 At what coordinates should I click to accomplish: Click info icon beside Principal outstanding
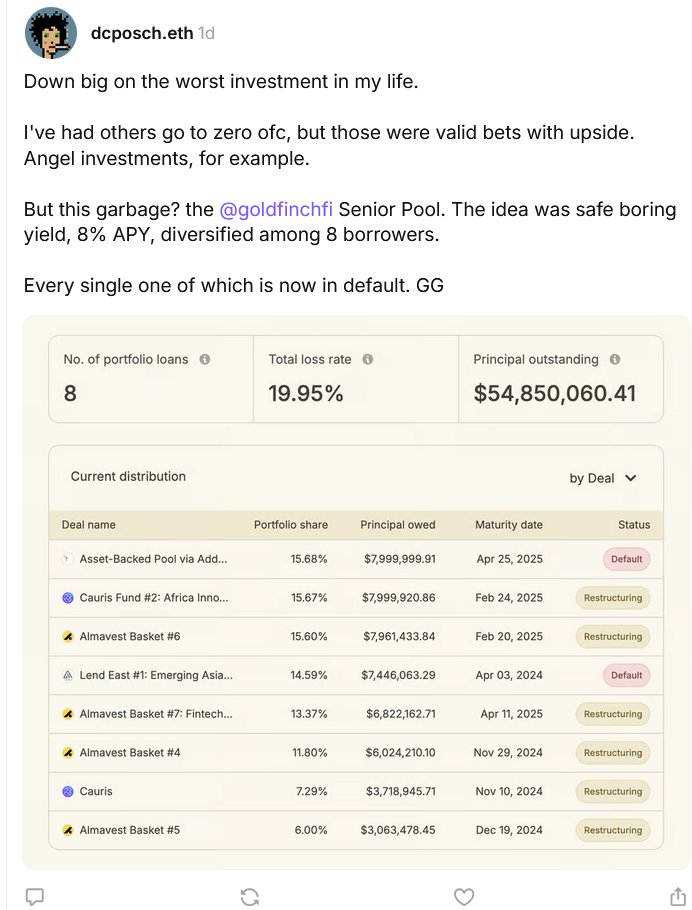coord(615,359)
